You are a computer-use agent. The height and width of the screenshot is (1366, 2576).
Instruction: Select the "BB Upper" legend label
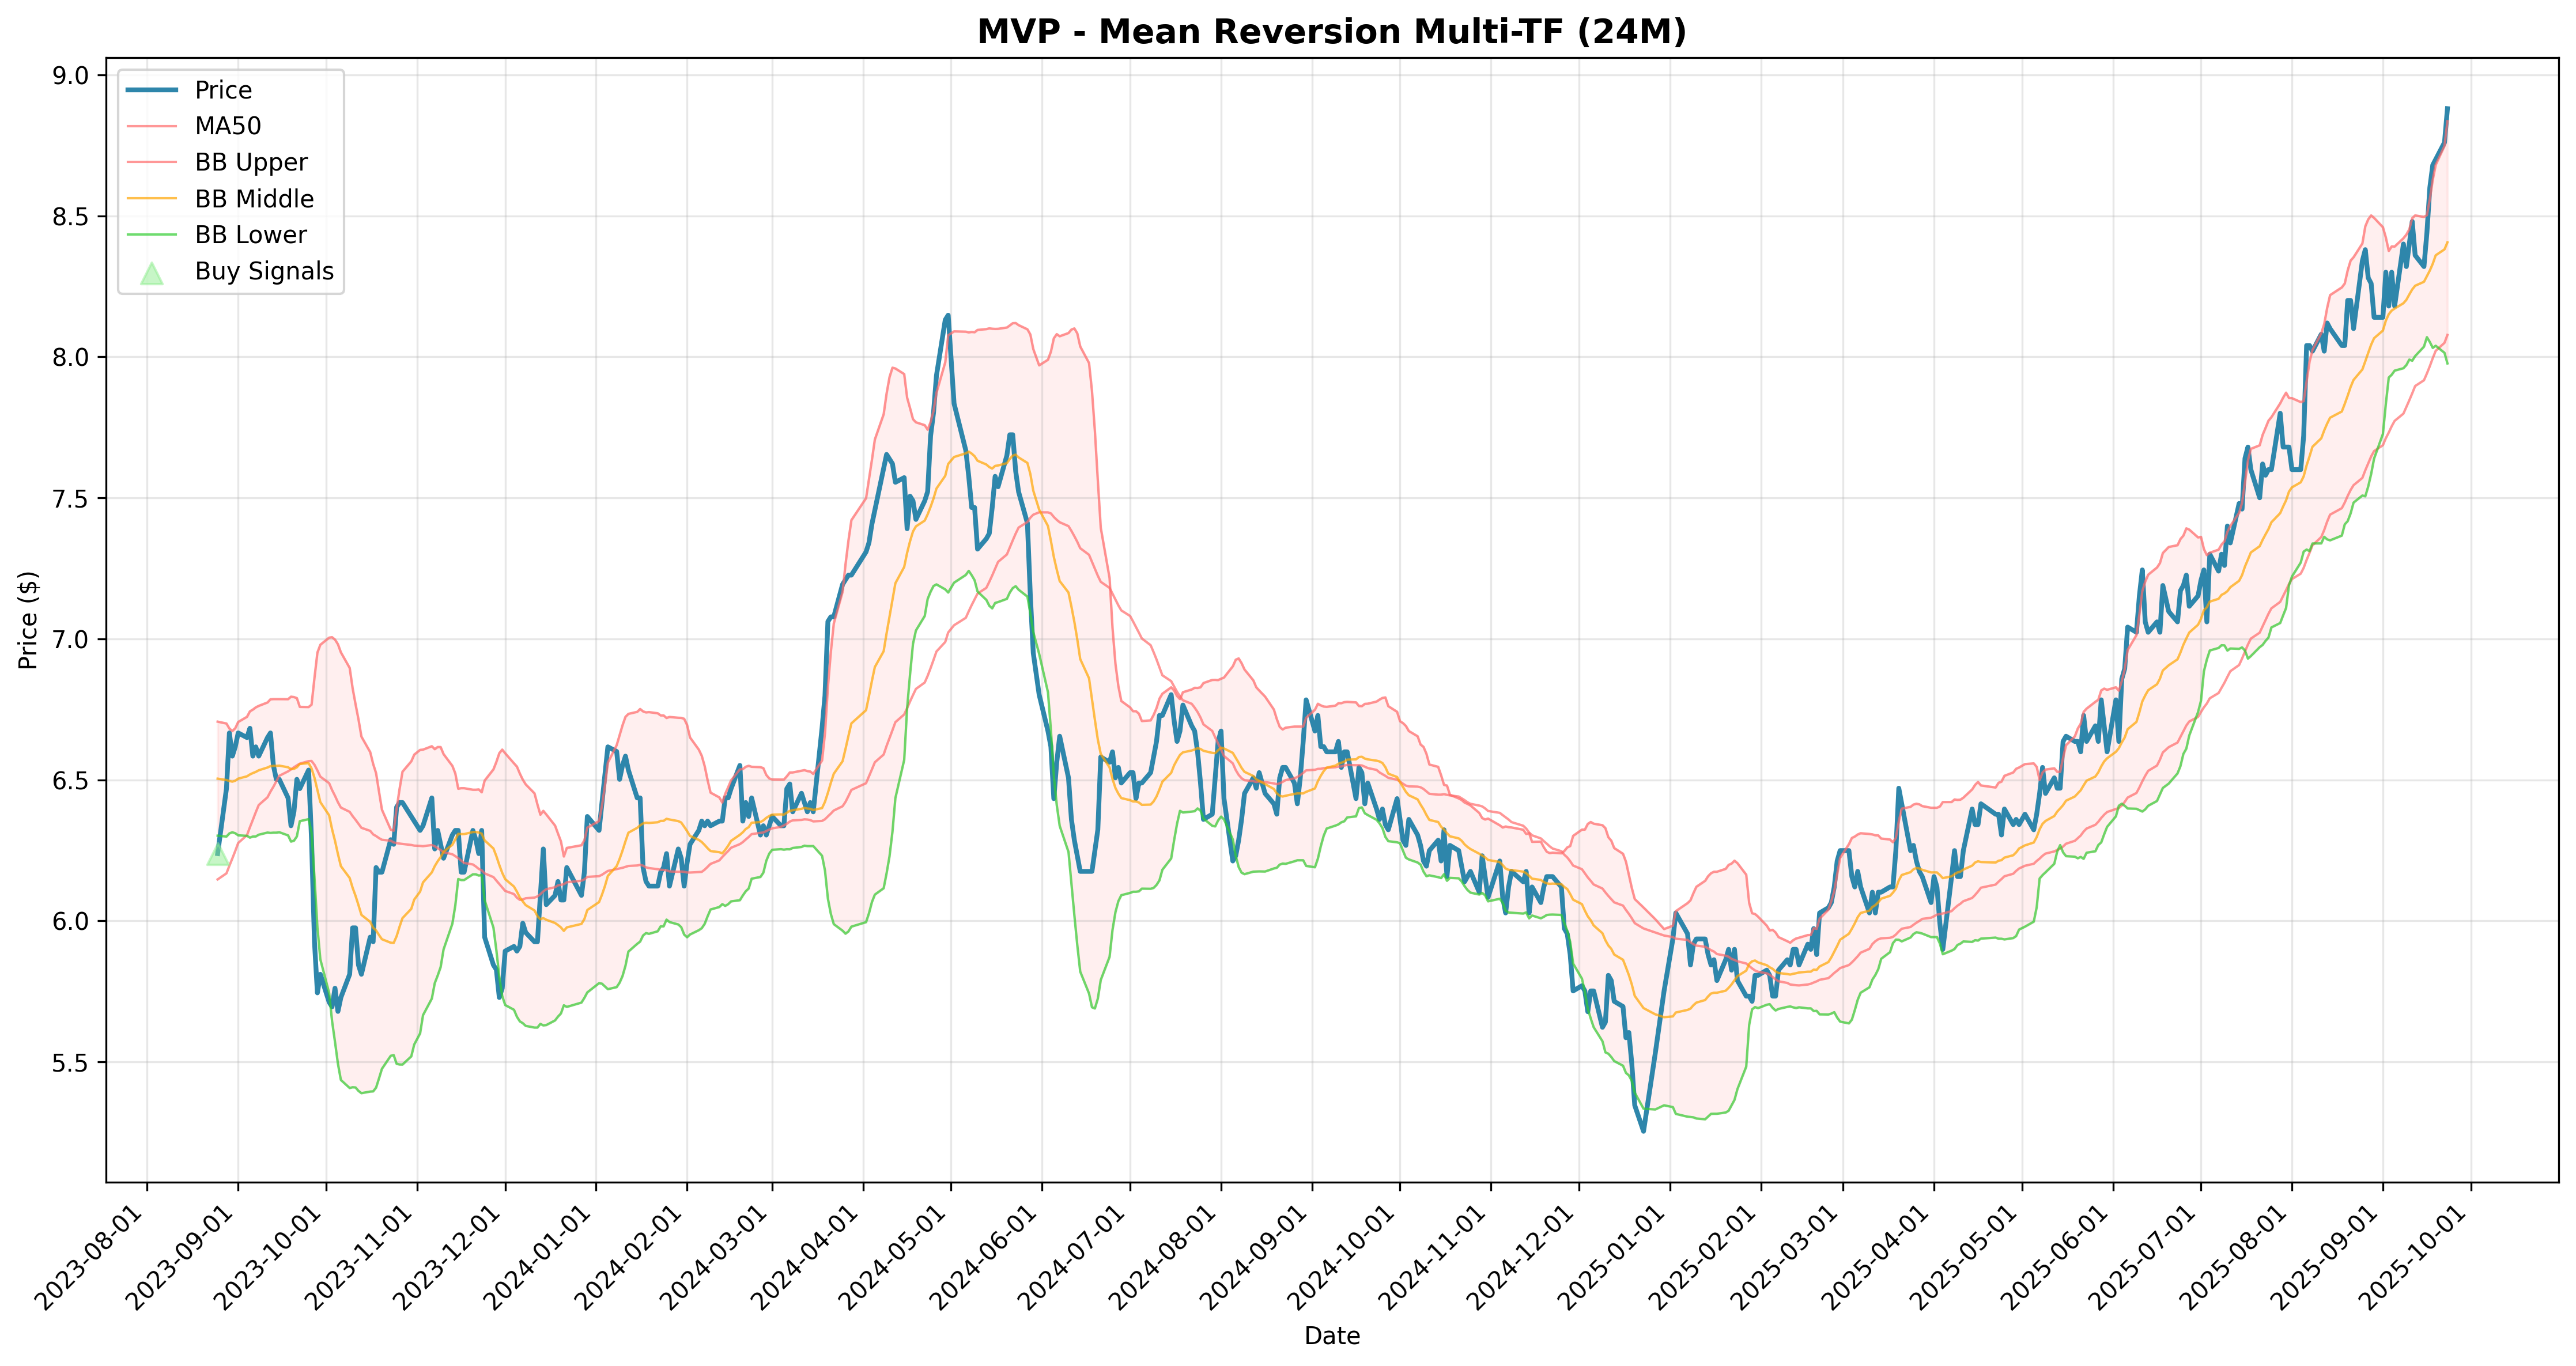pyautogui.click(x=251, y=162)
